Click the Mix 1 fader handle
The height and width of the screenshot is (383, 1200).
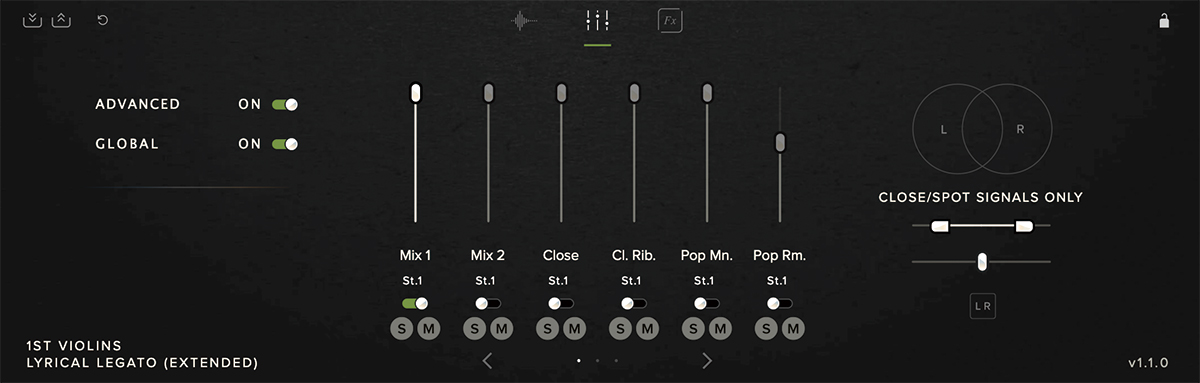[415, 93]
